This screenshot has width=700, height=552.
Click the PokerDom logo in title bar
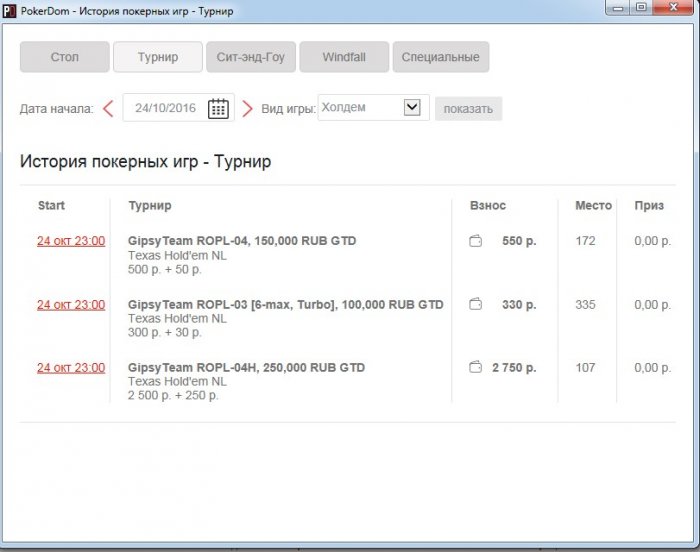(x=9, y=11)
